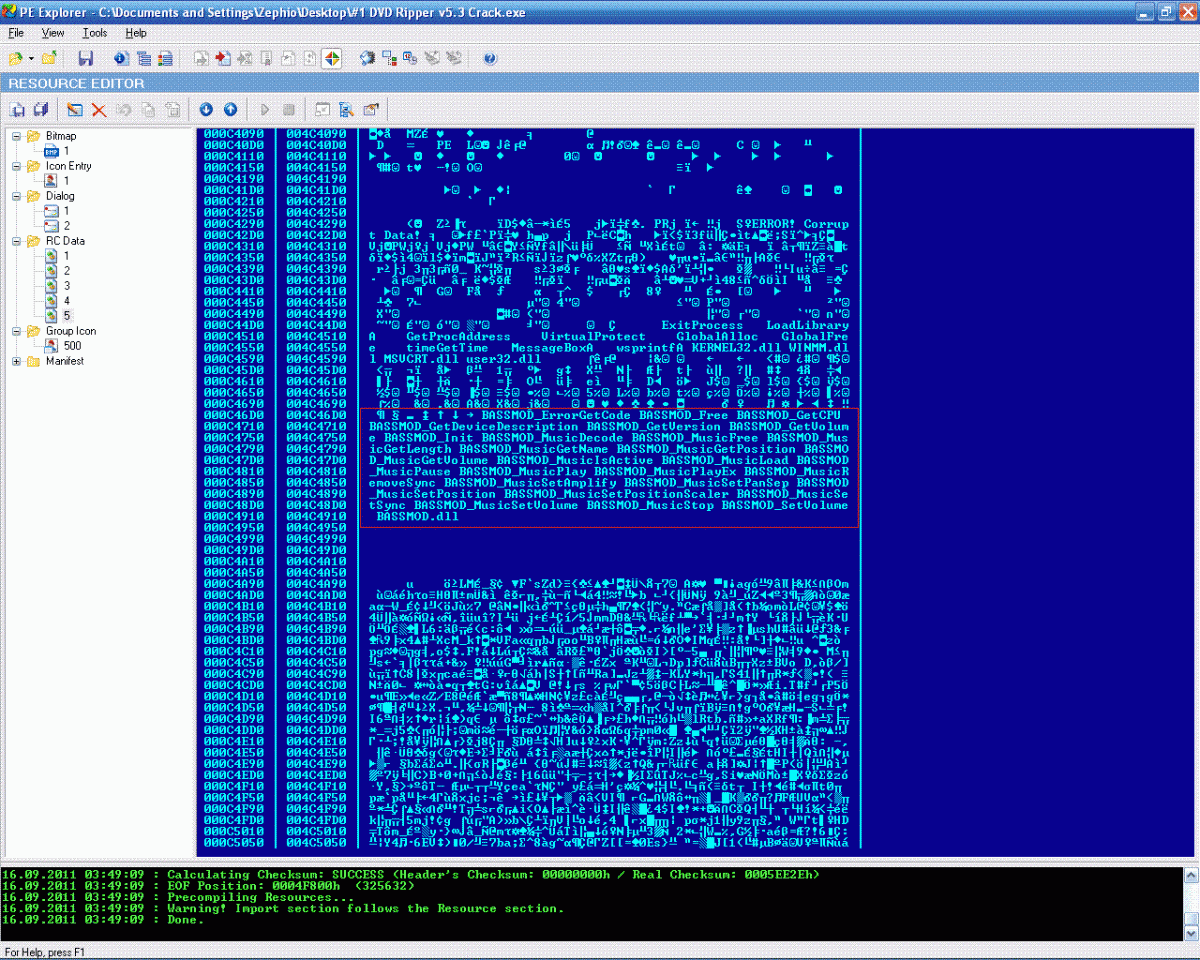Image resolution: width=1200 pixels, height=960 pixels.
Task: Move the resource down with the blue arrow
Action: point(207,109)
